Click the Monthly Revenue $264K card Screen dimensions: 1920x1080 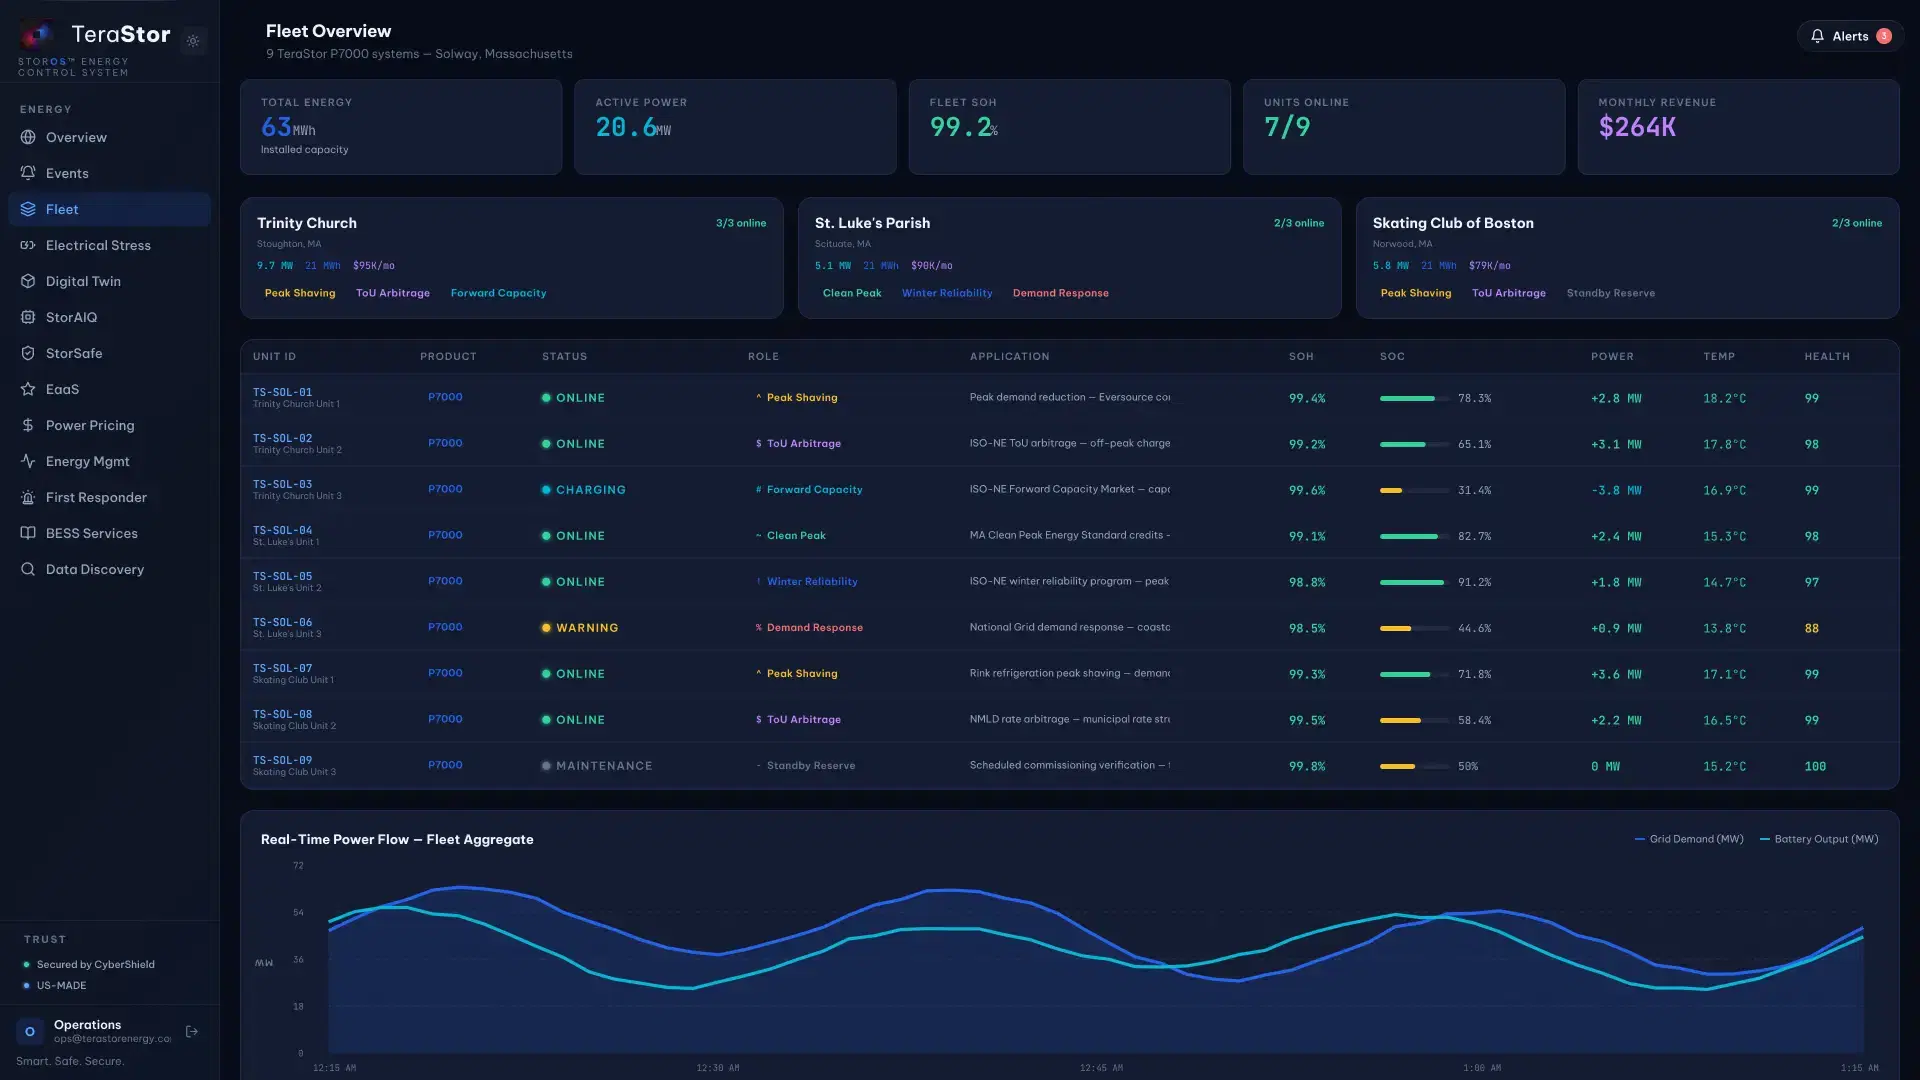tap(1738, 127)
